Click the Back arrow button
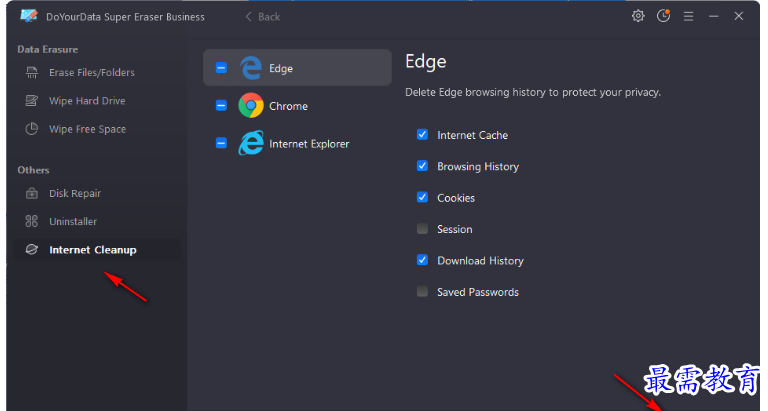768x411 pixels. click(x=263, y=17)
